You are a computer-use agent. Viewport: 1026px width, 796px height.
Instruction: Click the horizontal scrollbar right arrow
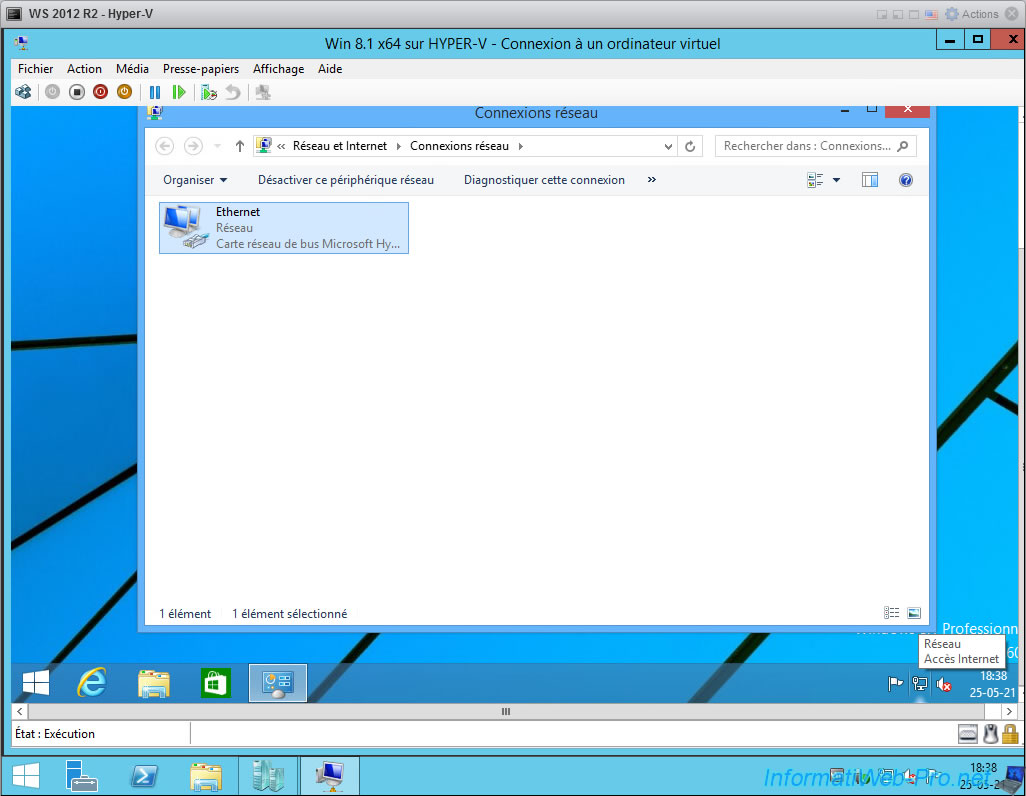coord(1009,712)
